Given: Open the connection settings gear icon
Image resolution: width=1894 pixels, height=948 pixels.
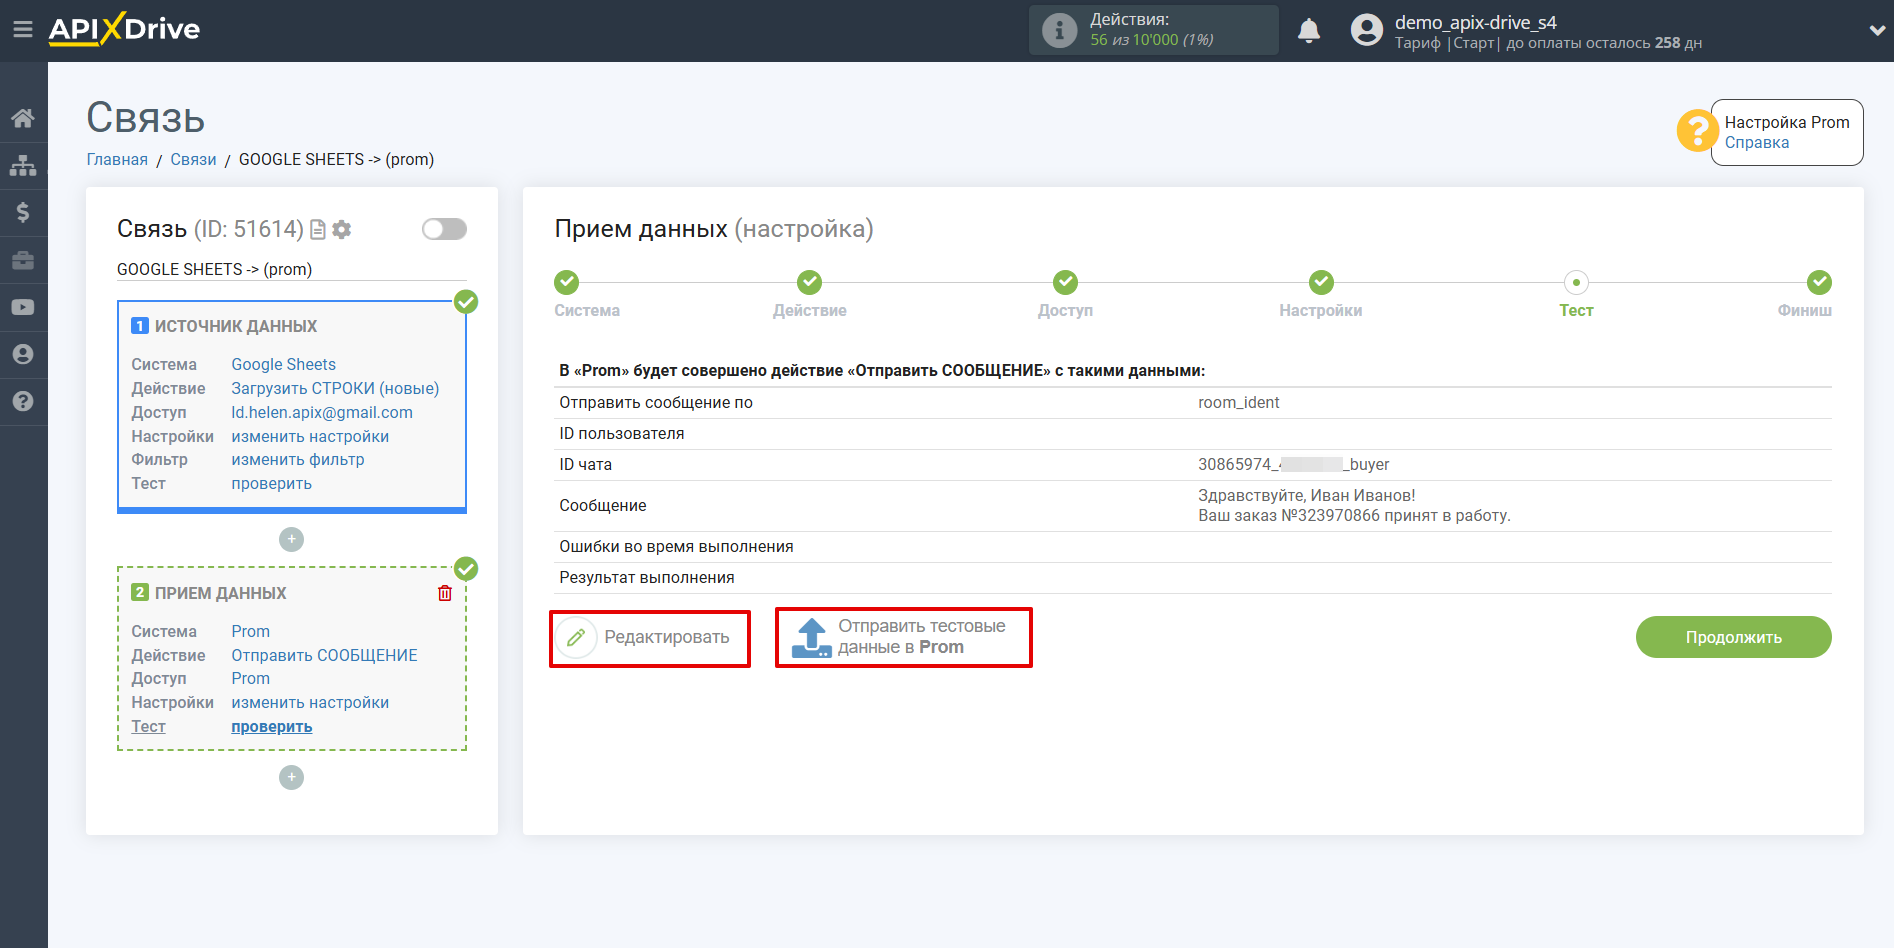Looking at the screenshot, I should point(342,230).
